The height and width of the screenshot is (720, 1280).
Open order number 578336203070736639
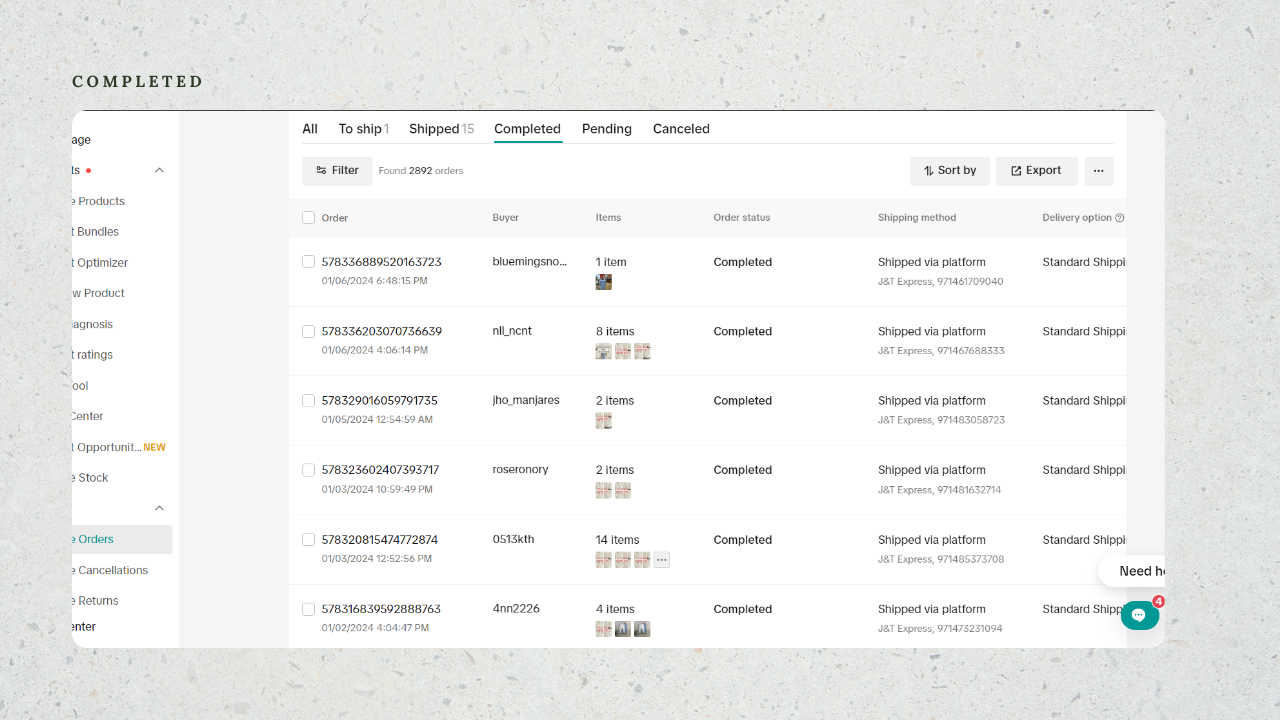[382, 331]
